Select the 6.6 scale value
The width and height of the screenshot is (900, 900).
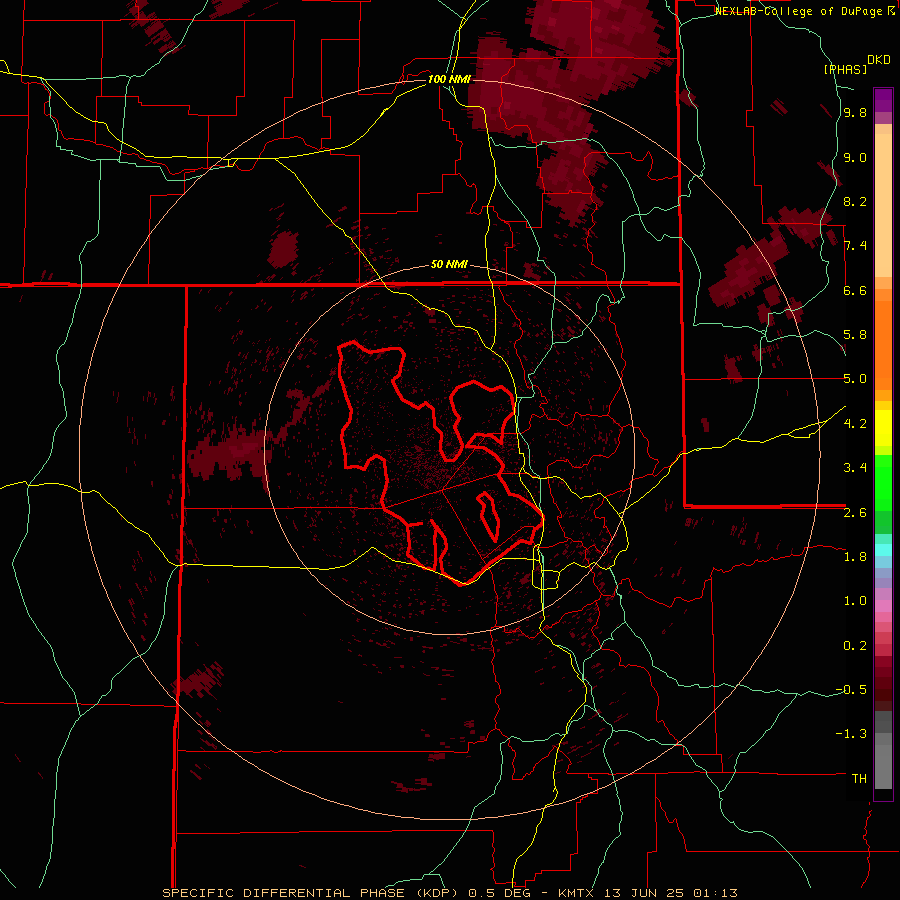tap(855, 291)
